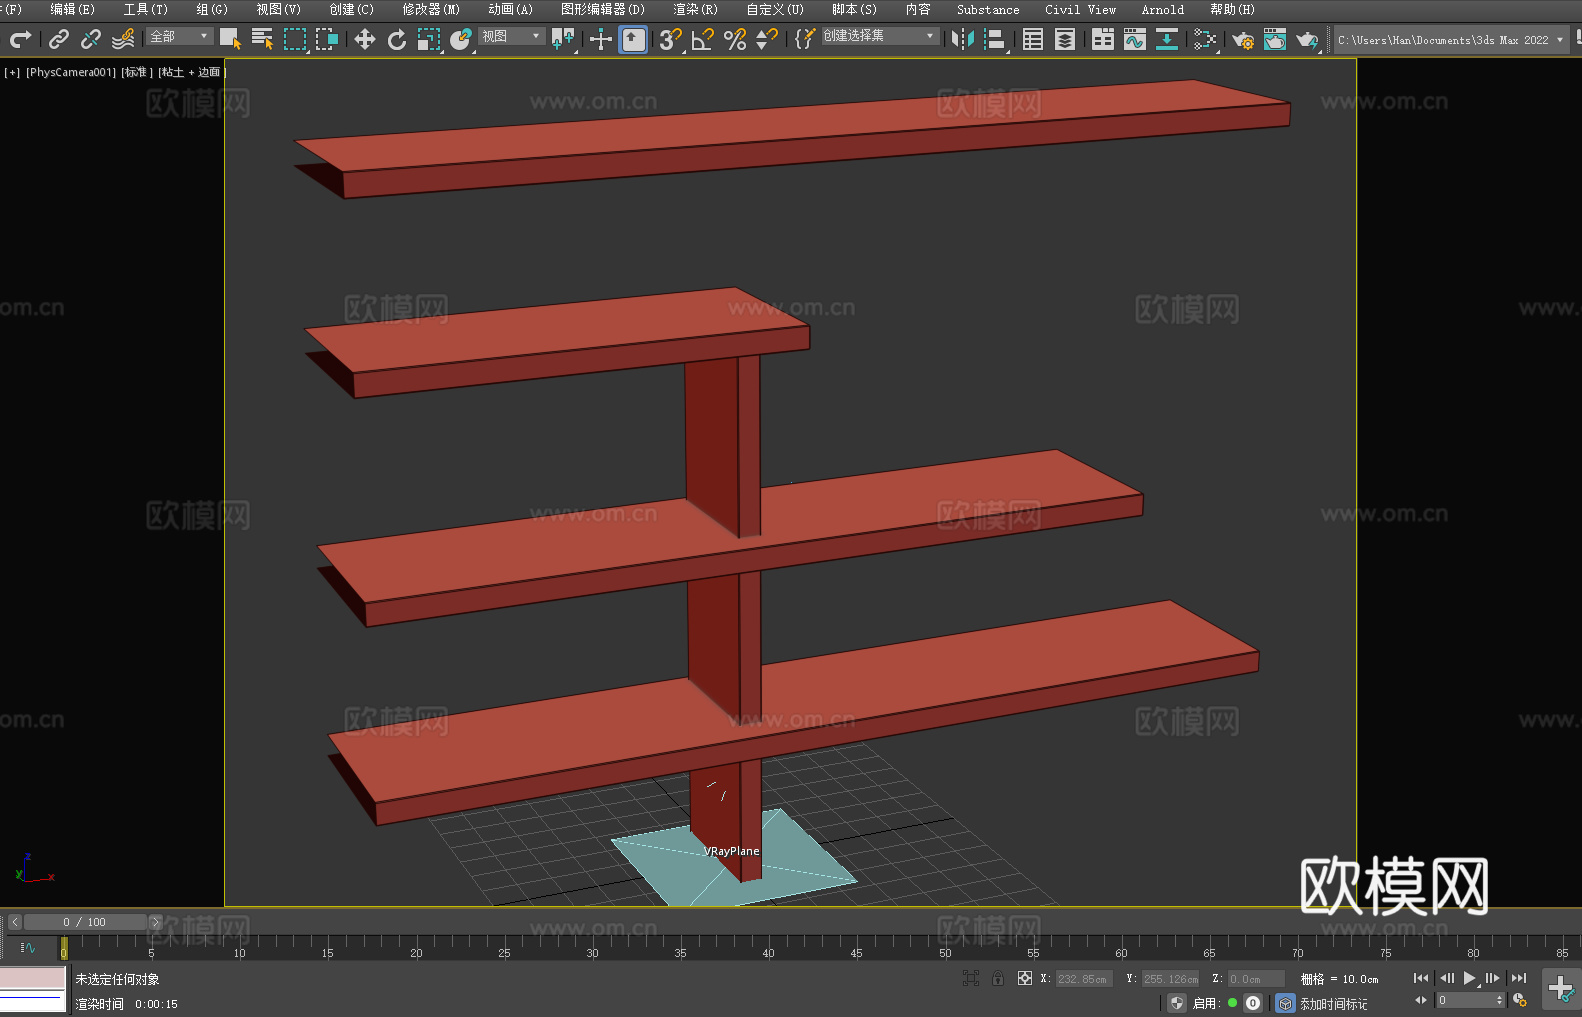Choose the Rectangular Selection Region tool
The width and height of the screenshot is (1582, 1017).
pos(295,39)
